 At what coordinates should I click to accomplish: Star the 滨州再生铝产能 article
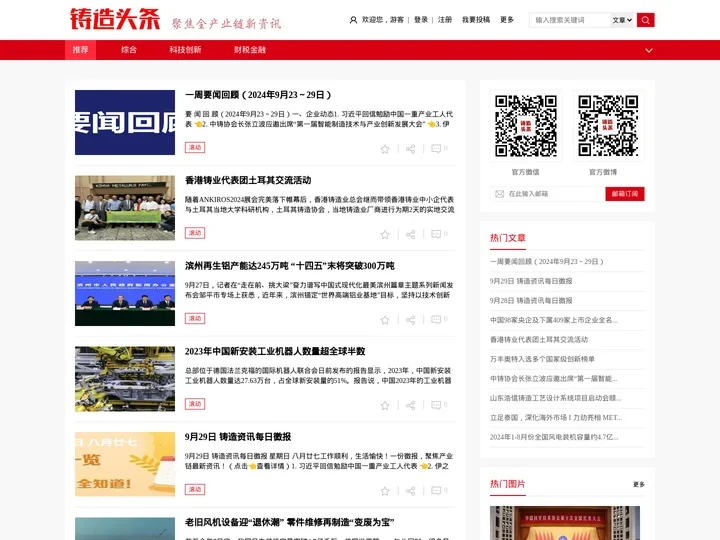pos(385,320)
